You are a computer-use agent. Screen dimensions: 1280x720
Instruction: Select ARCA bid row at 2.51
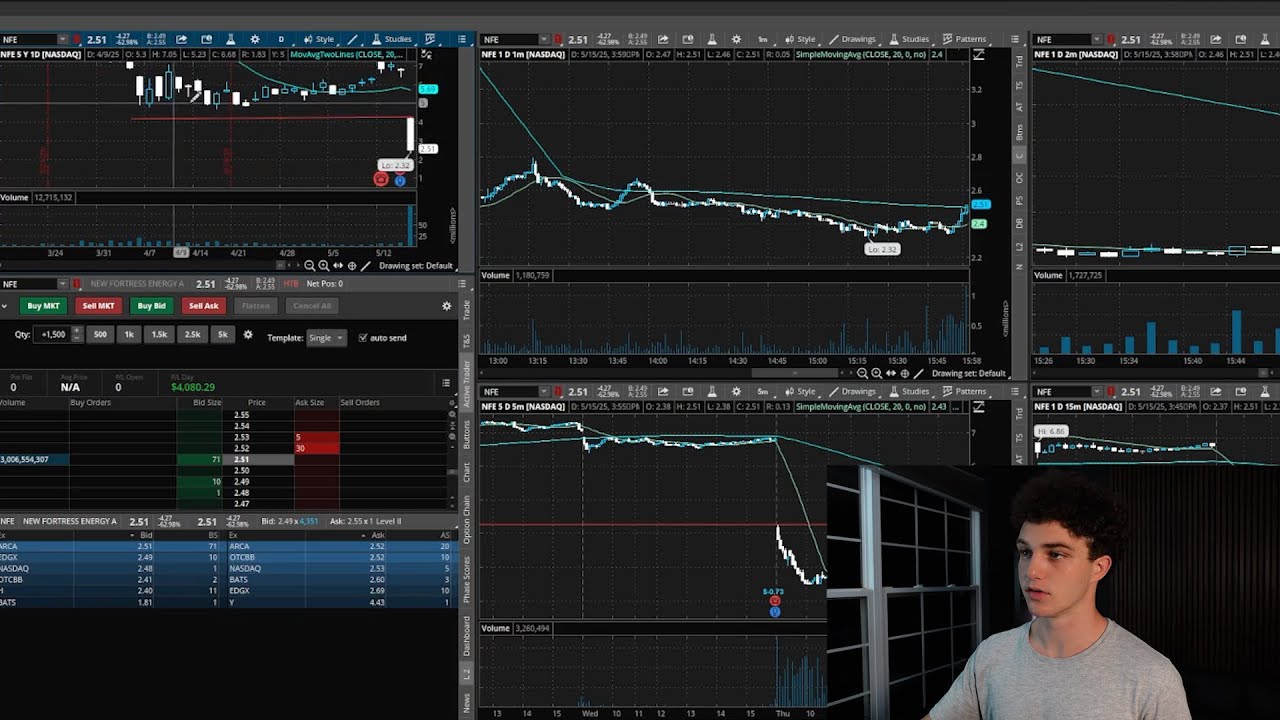click(113, 546)
